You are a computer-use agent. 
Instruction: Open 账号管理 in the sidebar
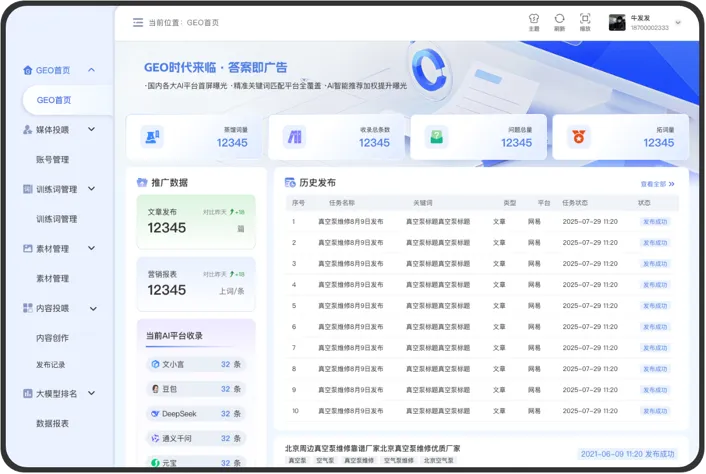[53, 159]
